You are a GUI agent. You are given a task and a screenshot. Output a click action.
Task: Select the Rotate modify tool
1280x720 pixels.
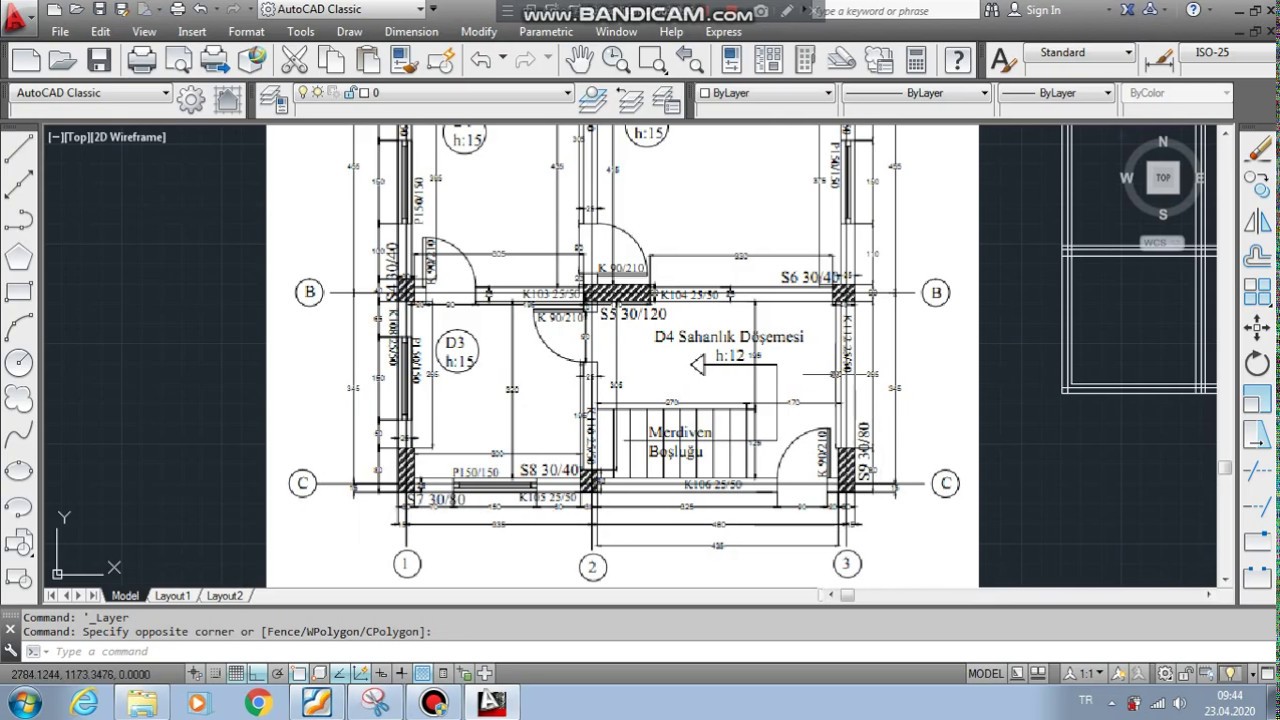coord(1257,363)
